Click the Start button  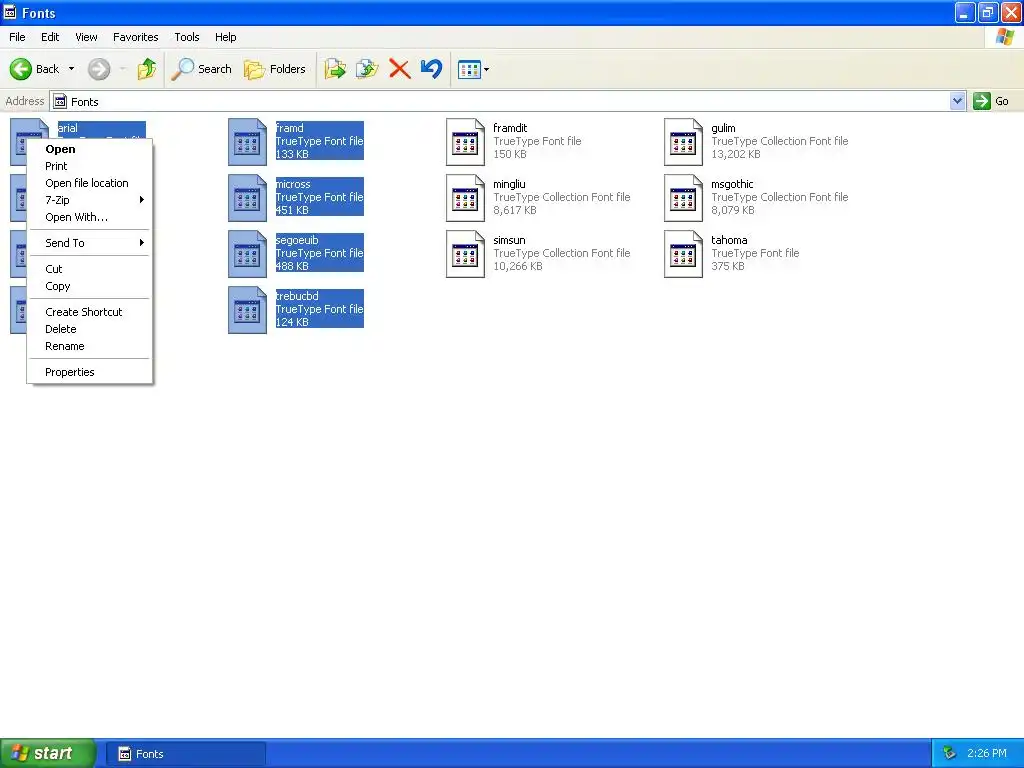pos(48,753)
